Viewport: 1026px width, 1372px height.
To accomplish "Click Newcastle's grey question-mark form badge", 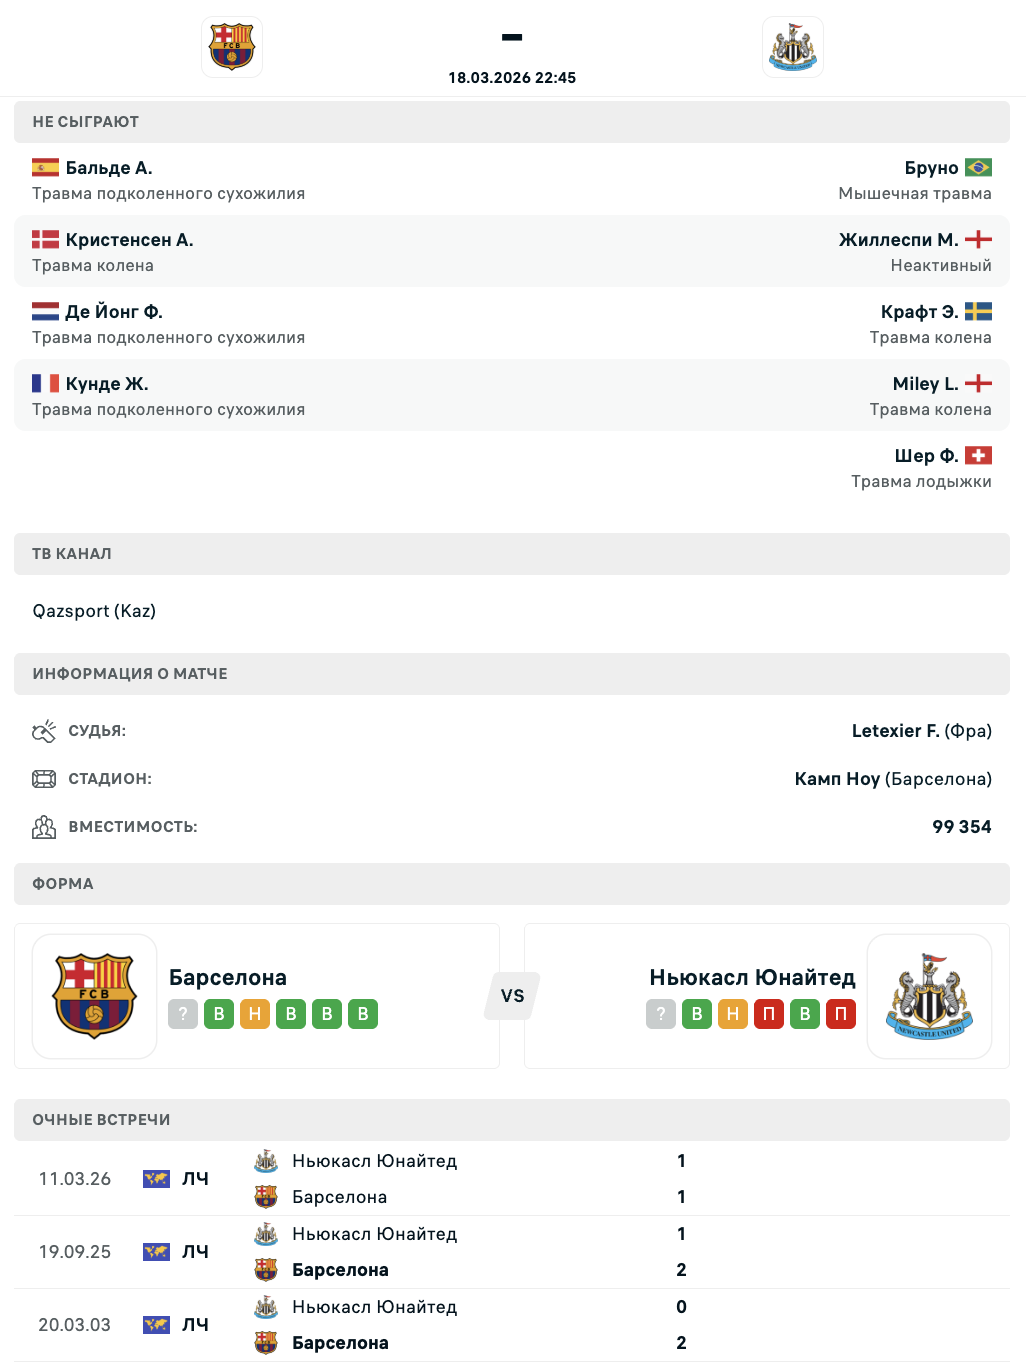I will [661, 1014].
